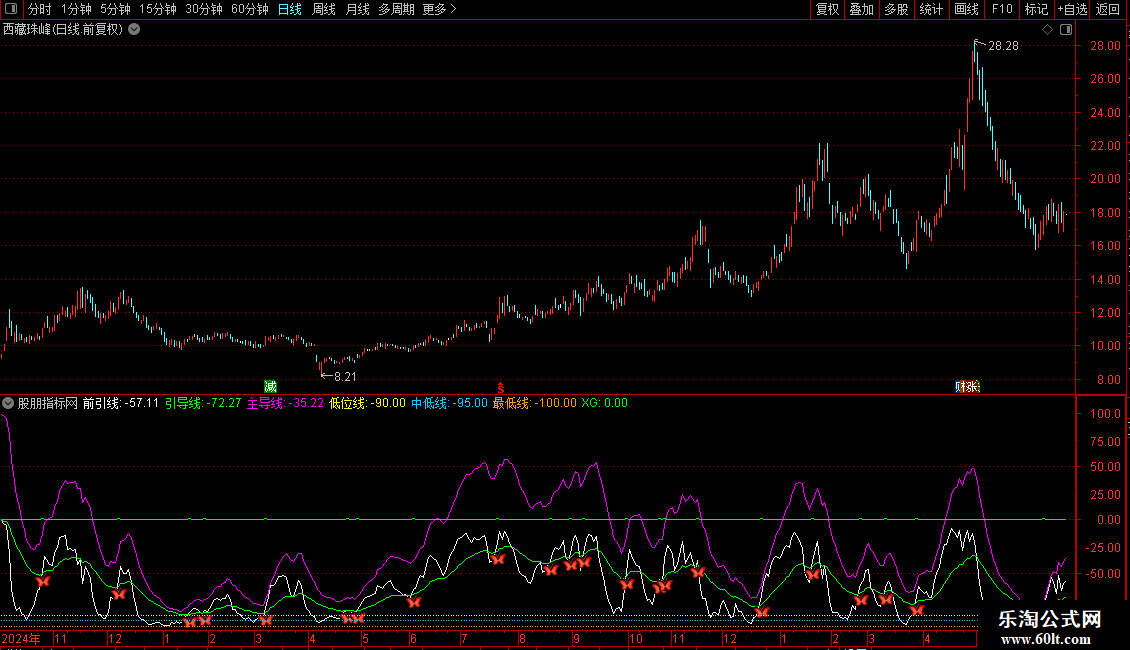Click the 2024年 label on time axis
Screen dimensions: 1130x650
(x=21, y=639)
